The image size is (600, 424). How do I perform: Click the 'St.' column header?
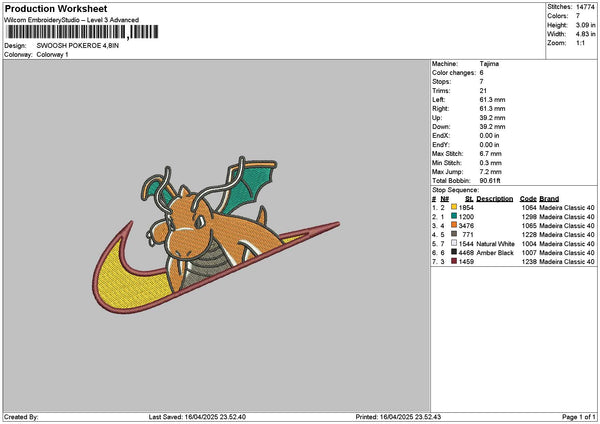click(469, 199)
